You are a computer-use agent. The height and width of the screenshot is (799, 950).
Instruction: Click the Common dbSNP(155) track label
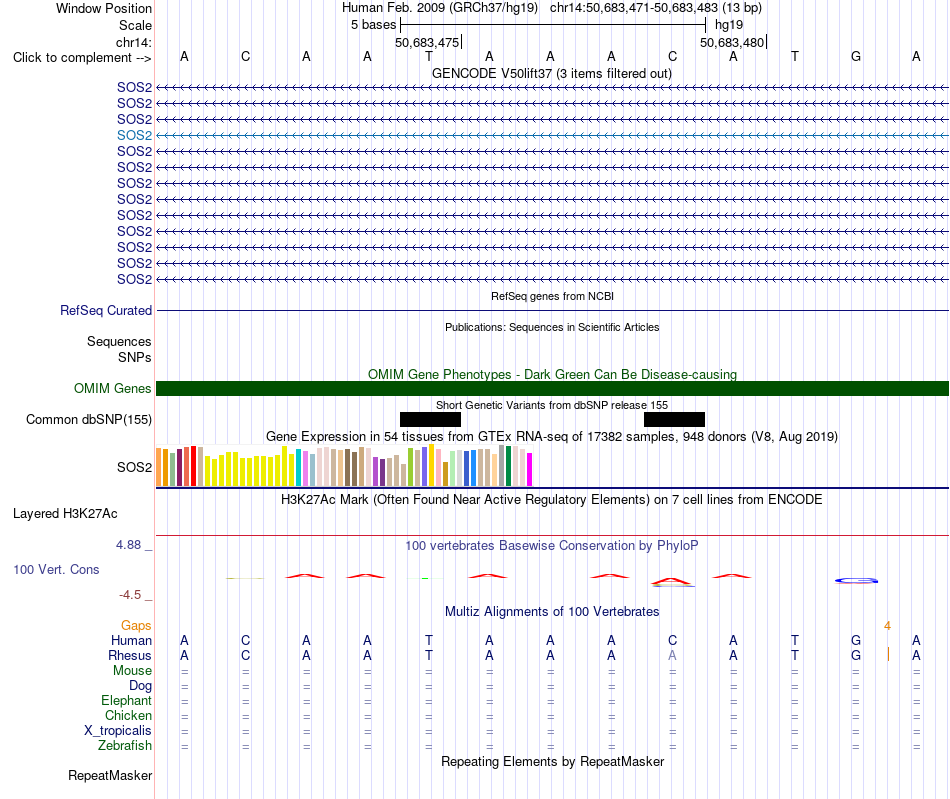(x=89, y=419)
